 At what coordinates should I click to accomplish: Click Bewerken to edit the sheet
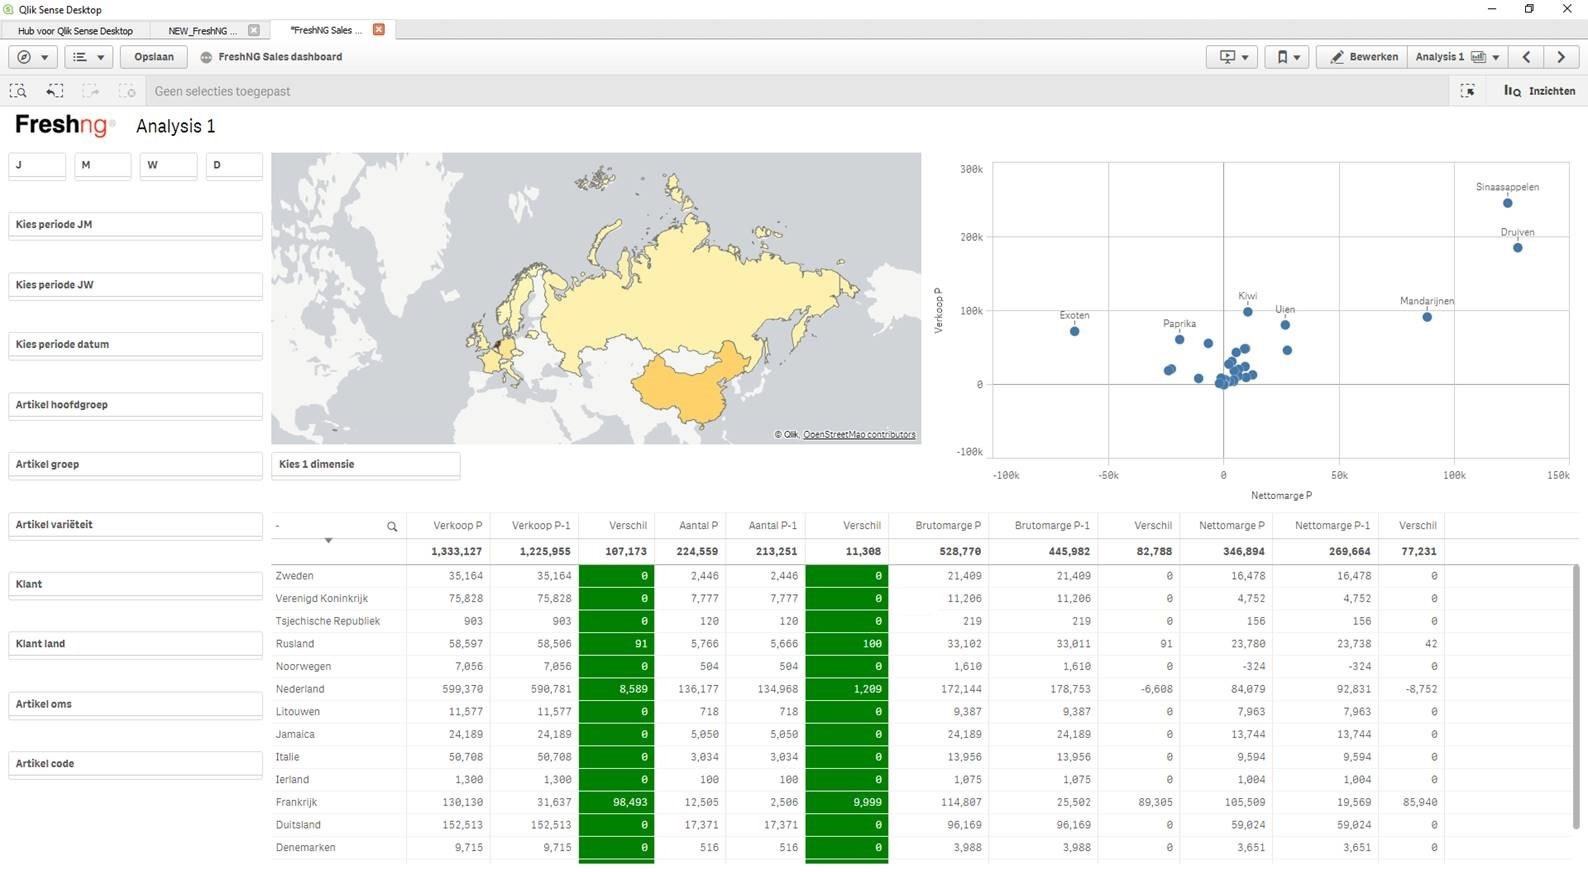coord(1363,57)
